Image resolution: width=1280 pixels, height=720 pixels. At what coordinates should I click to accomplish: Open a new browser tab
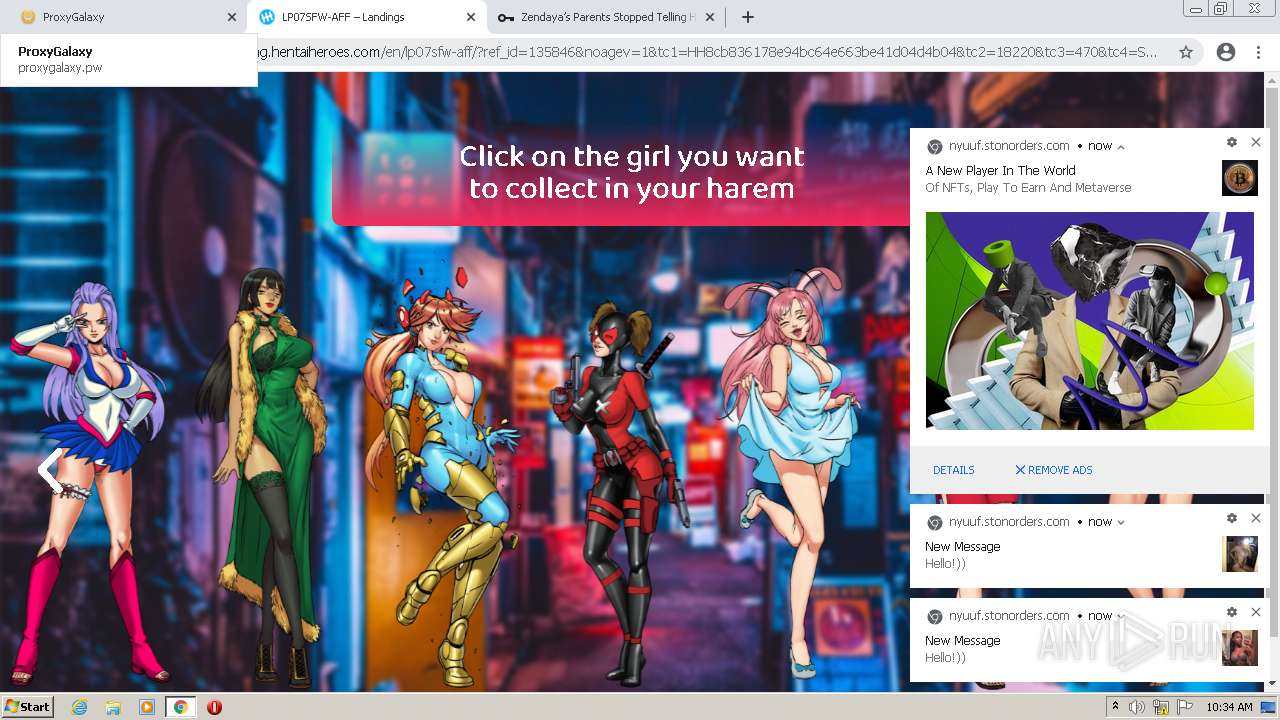tap(747, 17)
